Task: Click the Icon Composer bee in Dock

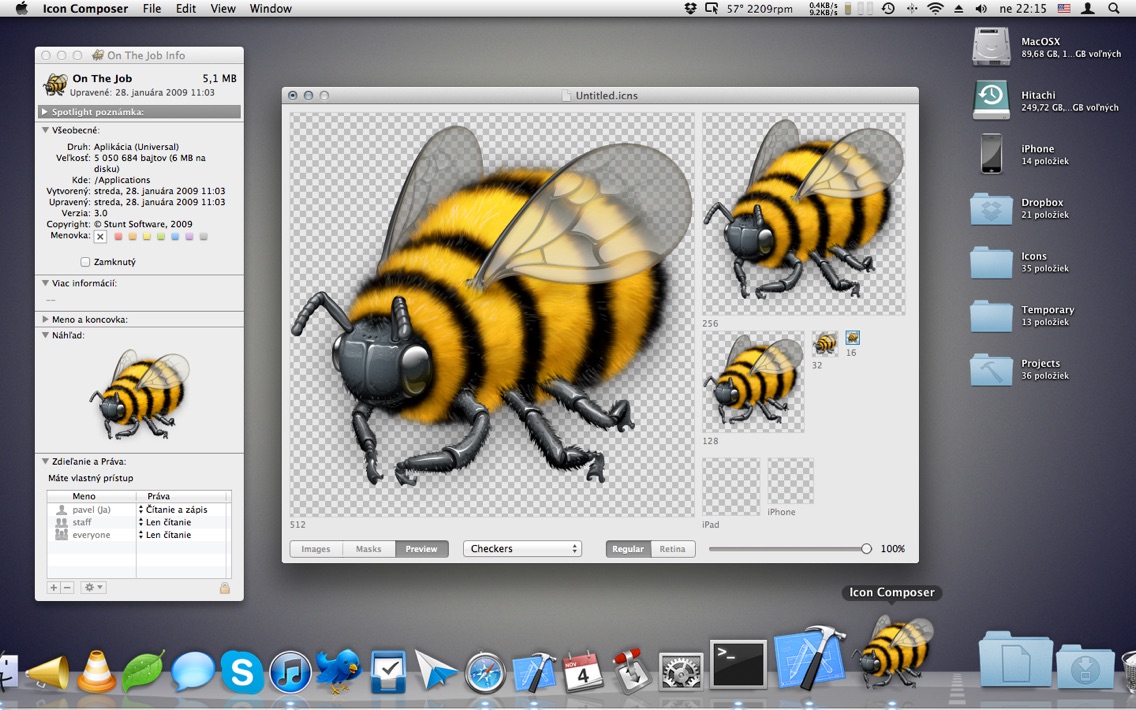Action: point(893,652)
